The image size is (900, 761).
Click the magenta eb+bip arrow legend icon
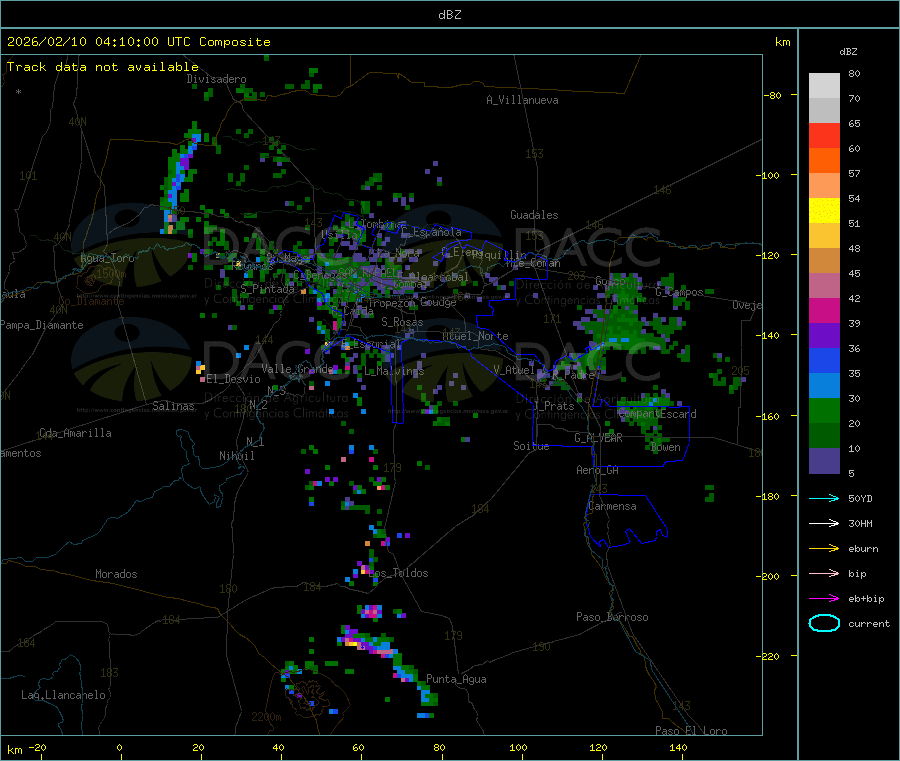[824, 598]
